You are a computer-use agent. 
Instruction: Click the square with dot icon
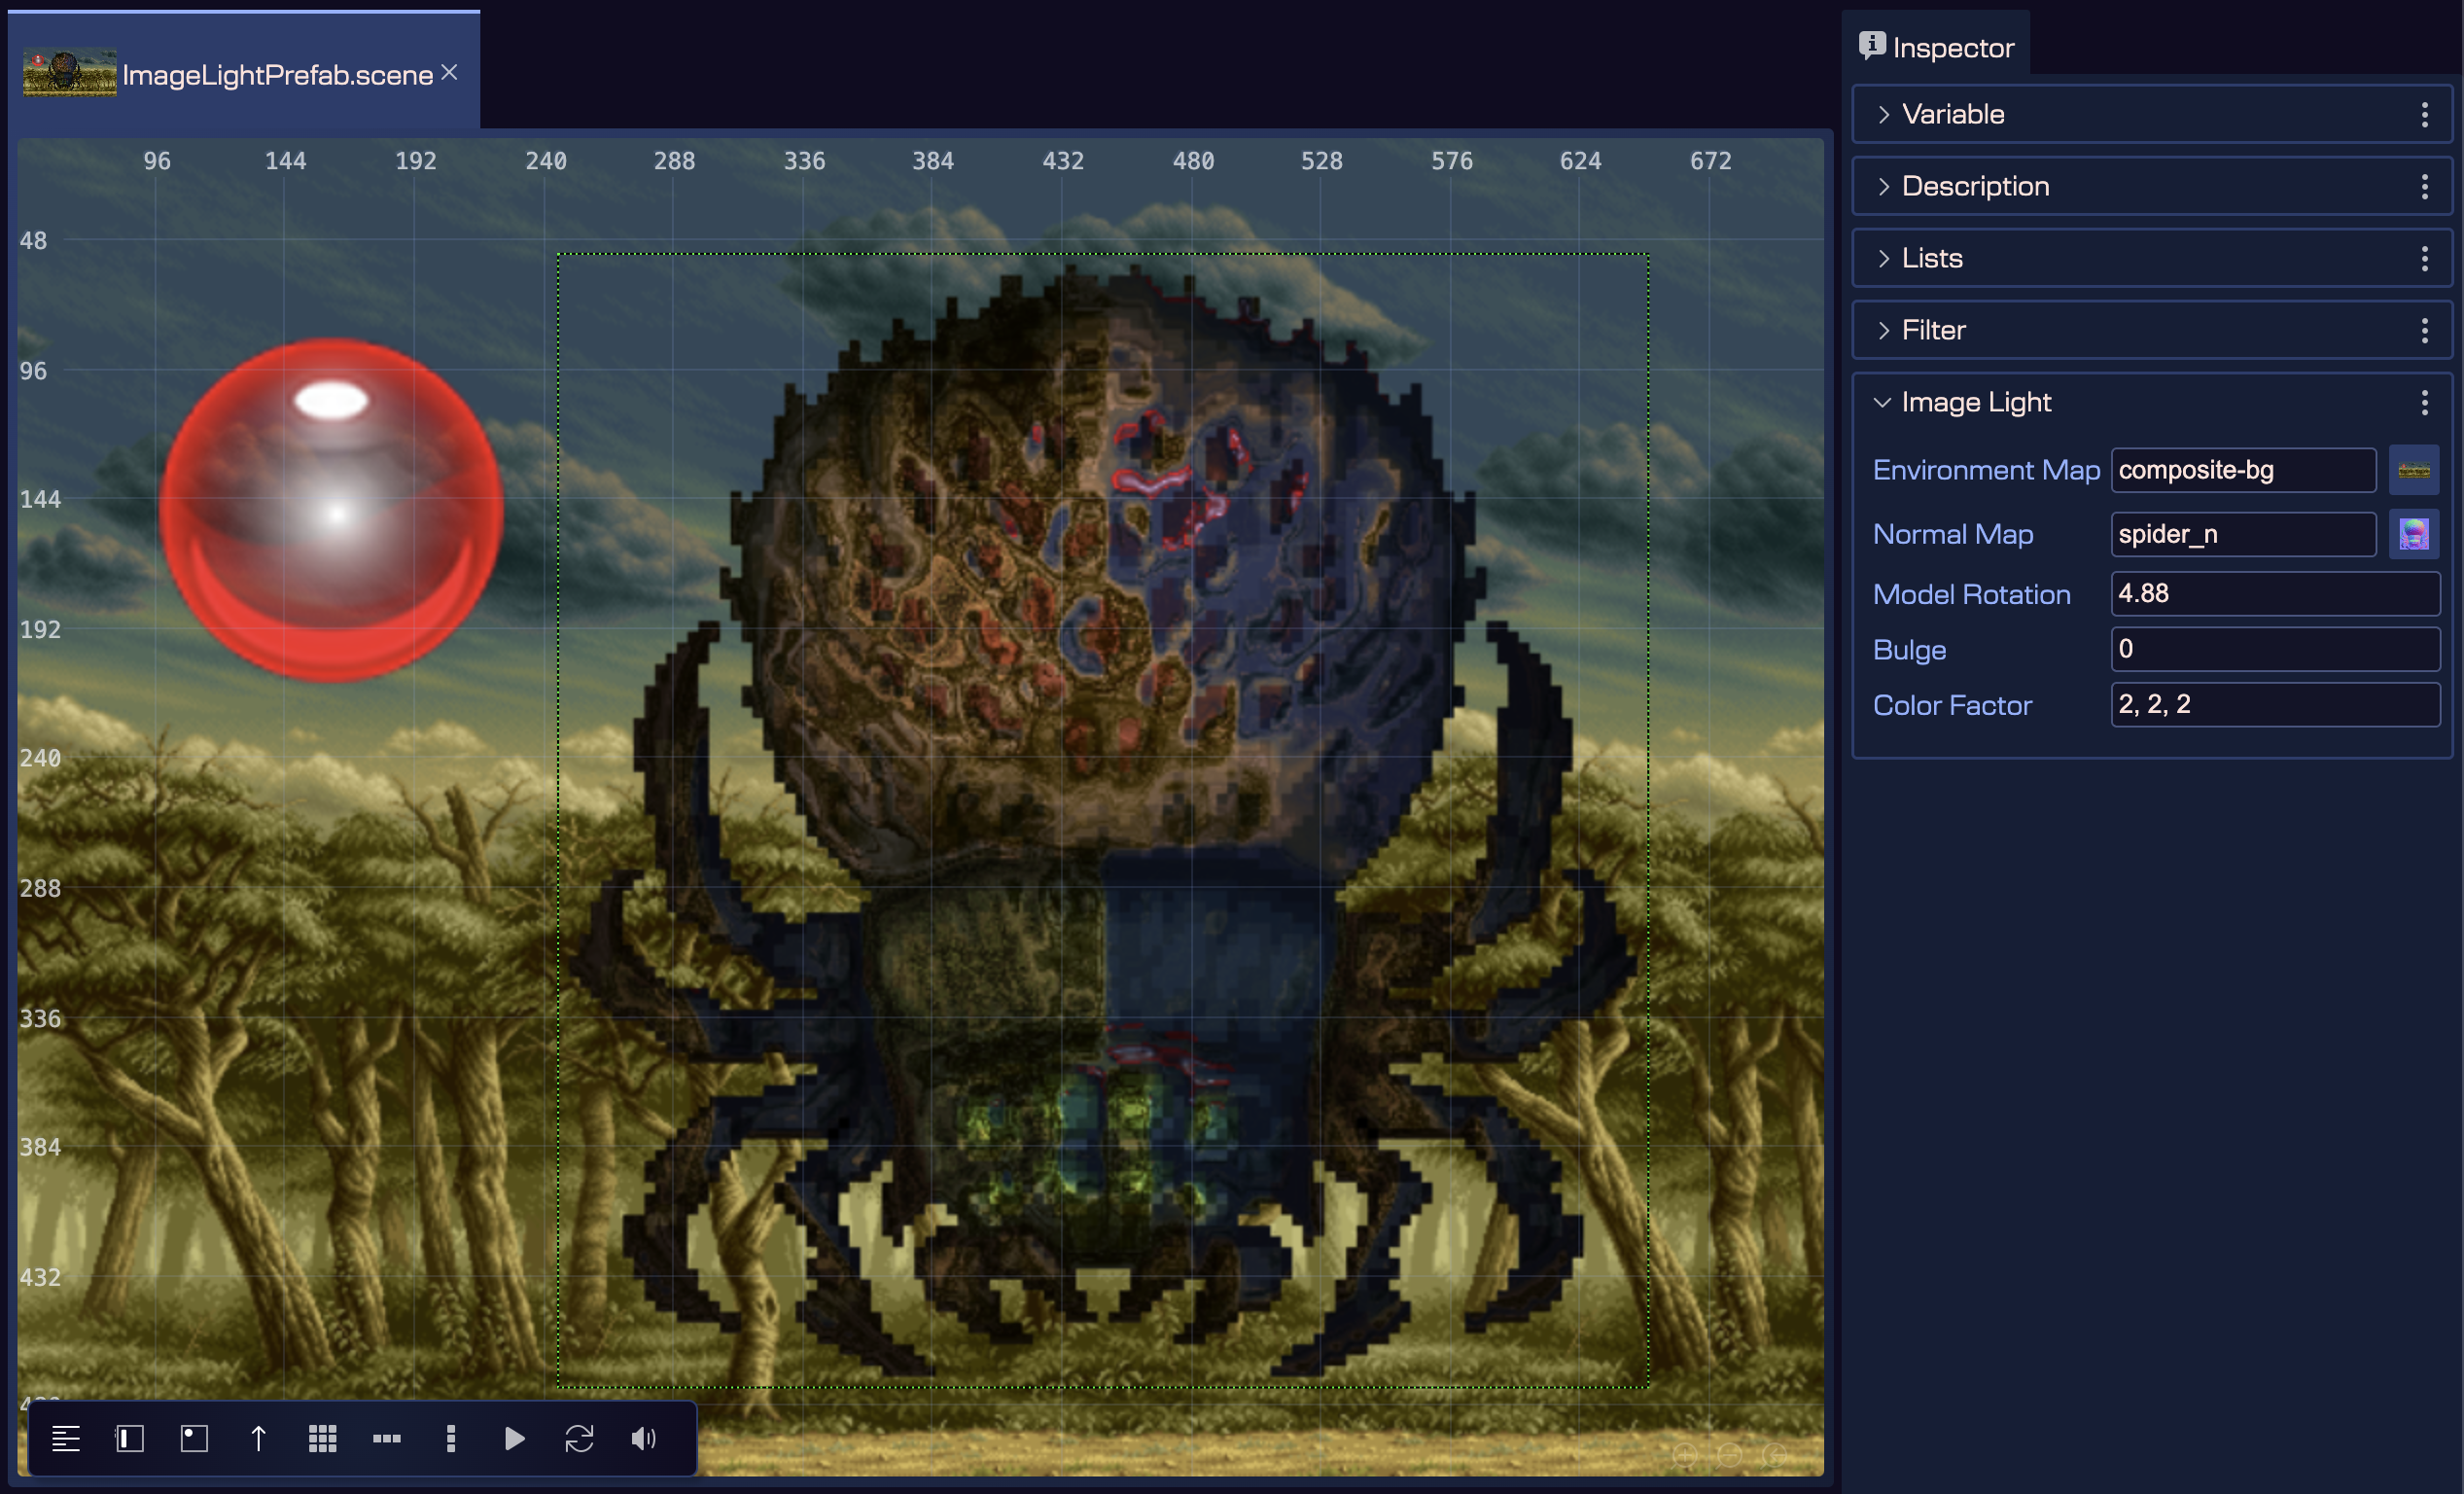194,1439
